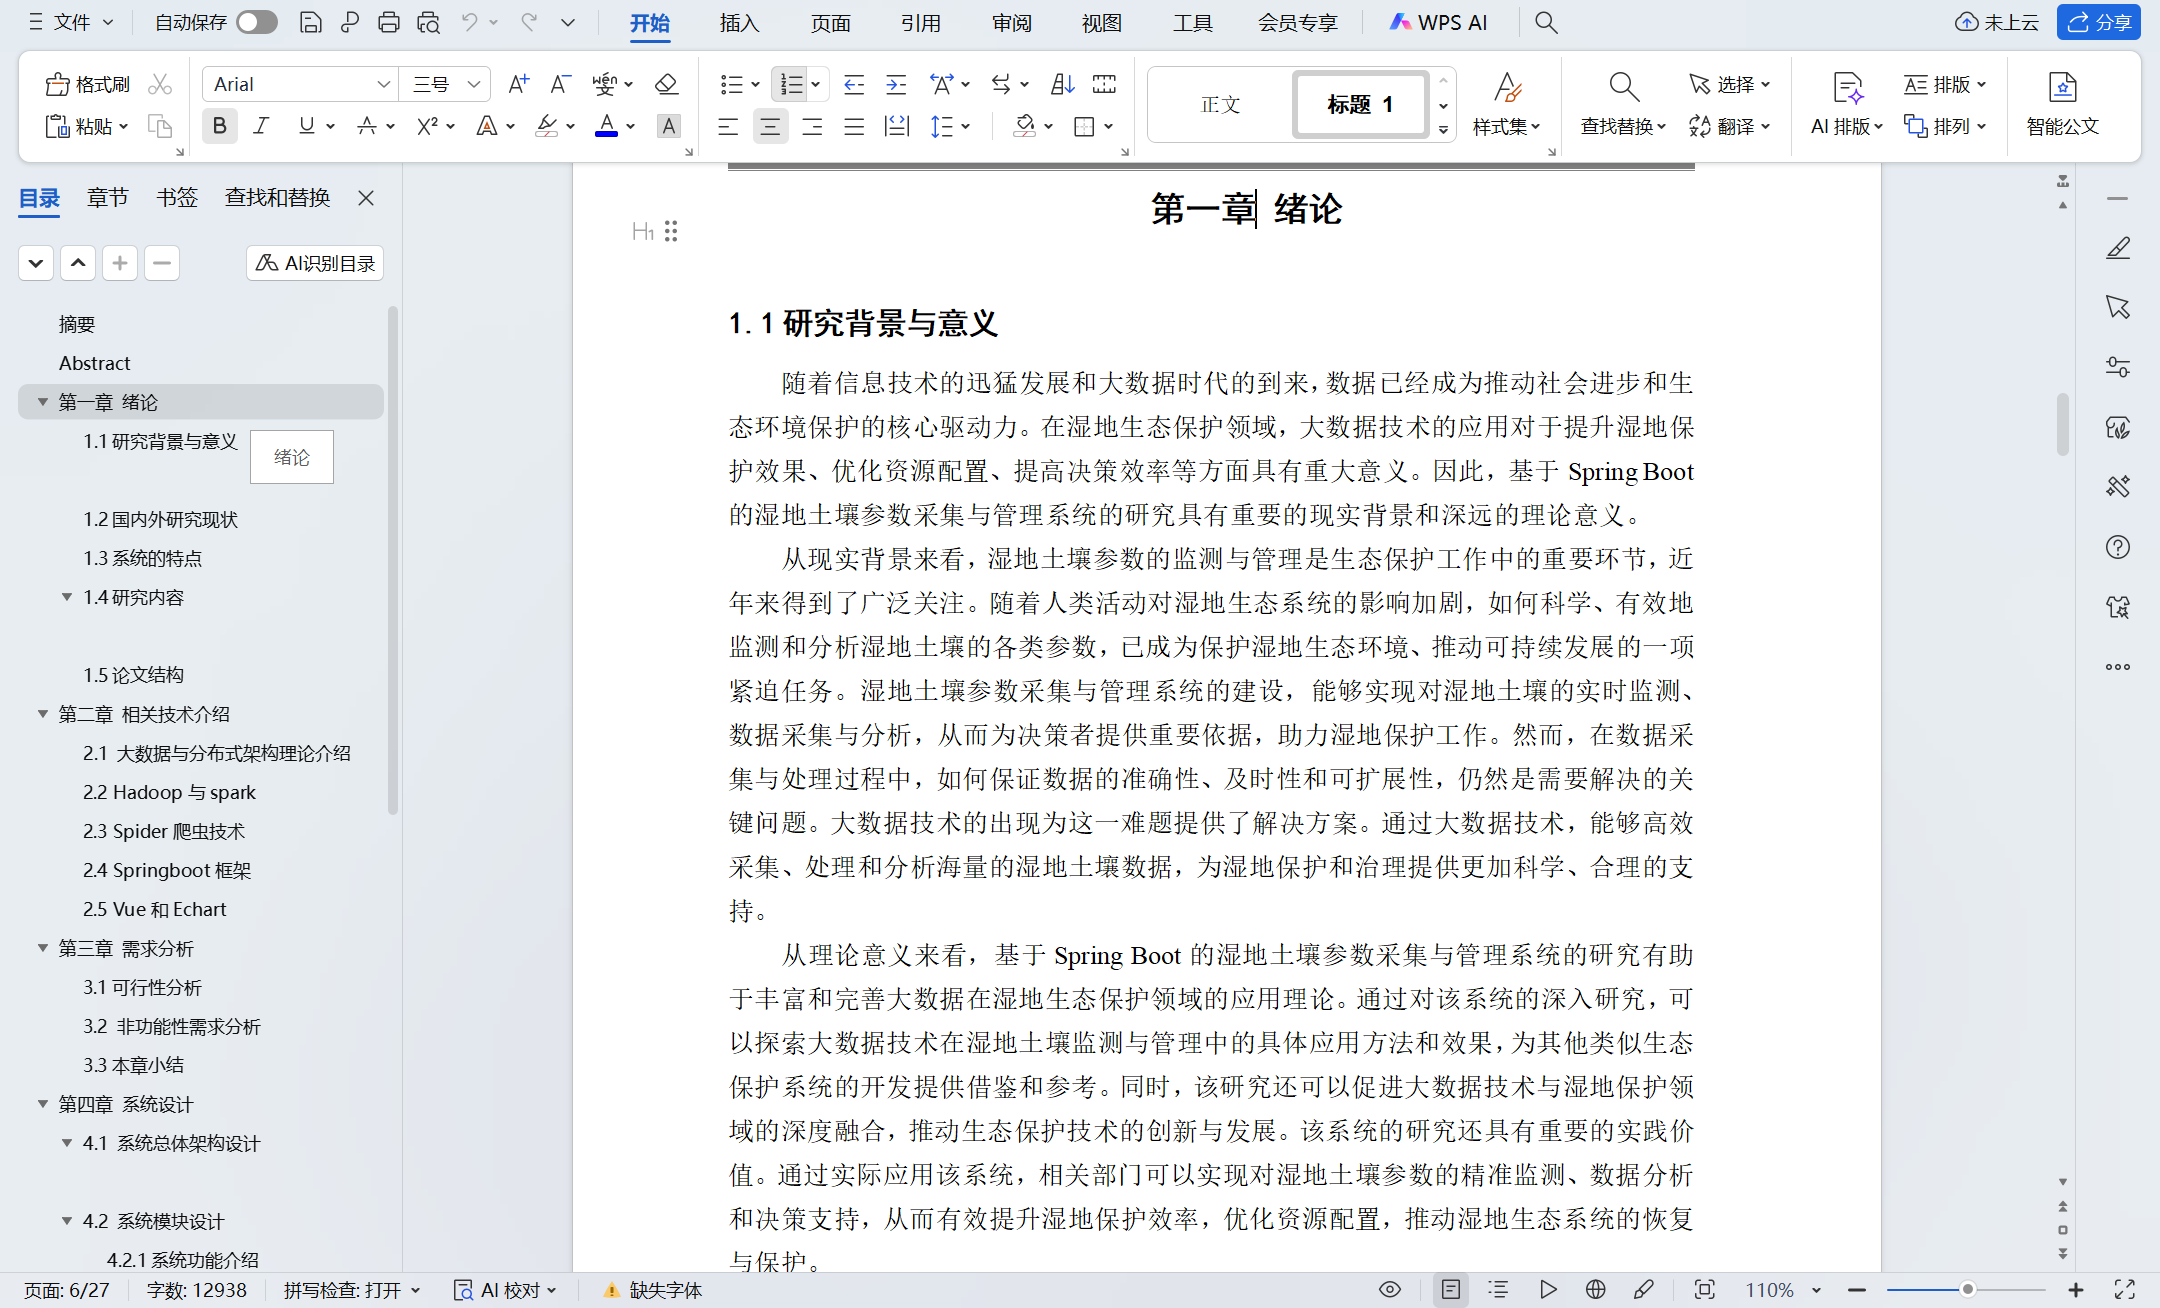
Task: Click the copy icon next to paste
Action: tap(160, 126)
